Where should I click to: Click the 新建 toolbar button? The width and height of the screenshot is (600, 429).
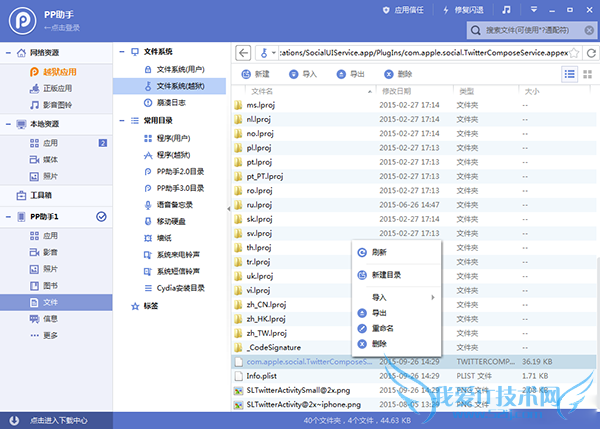click(x=256, y=74)
